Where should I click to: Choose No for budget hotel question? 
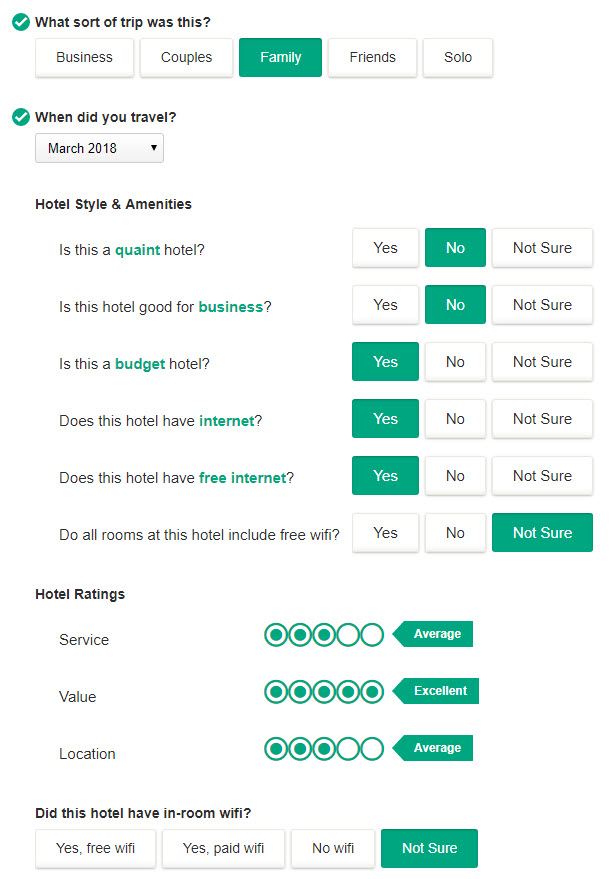[x=455, y=362]
